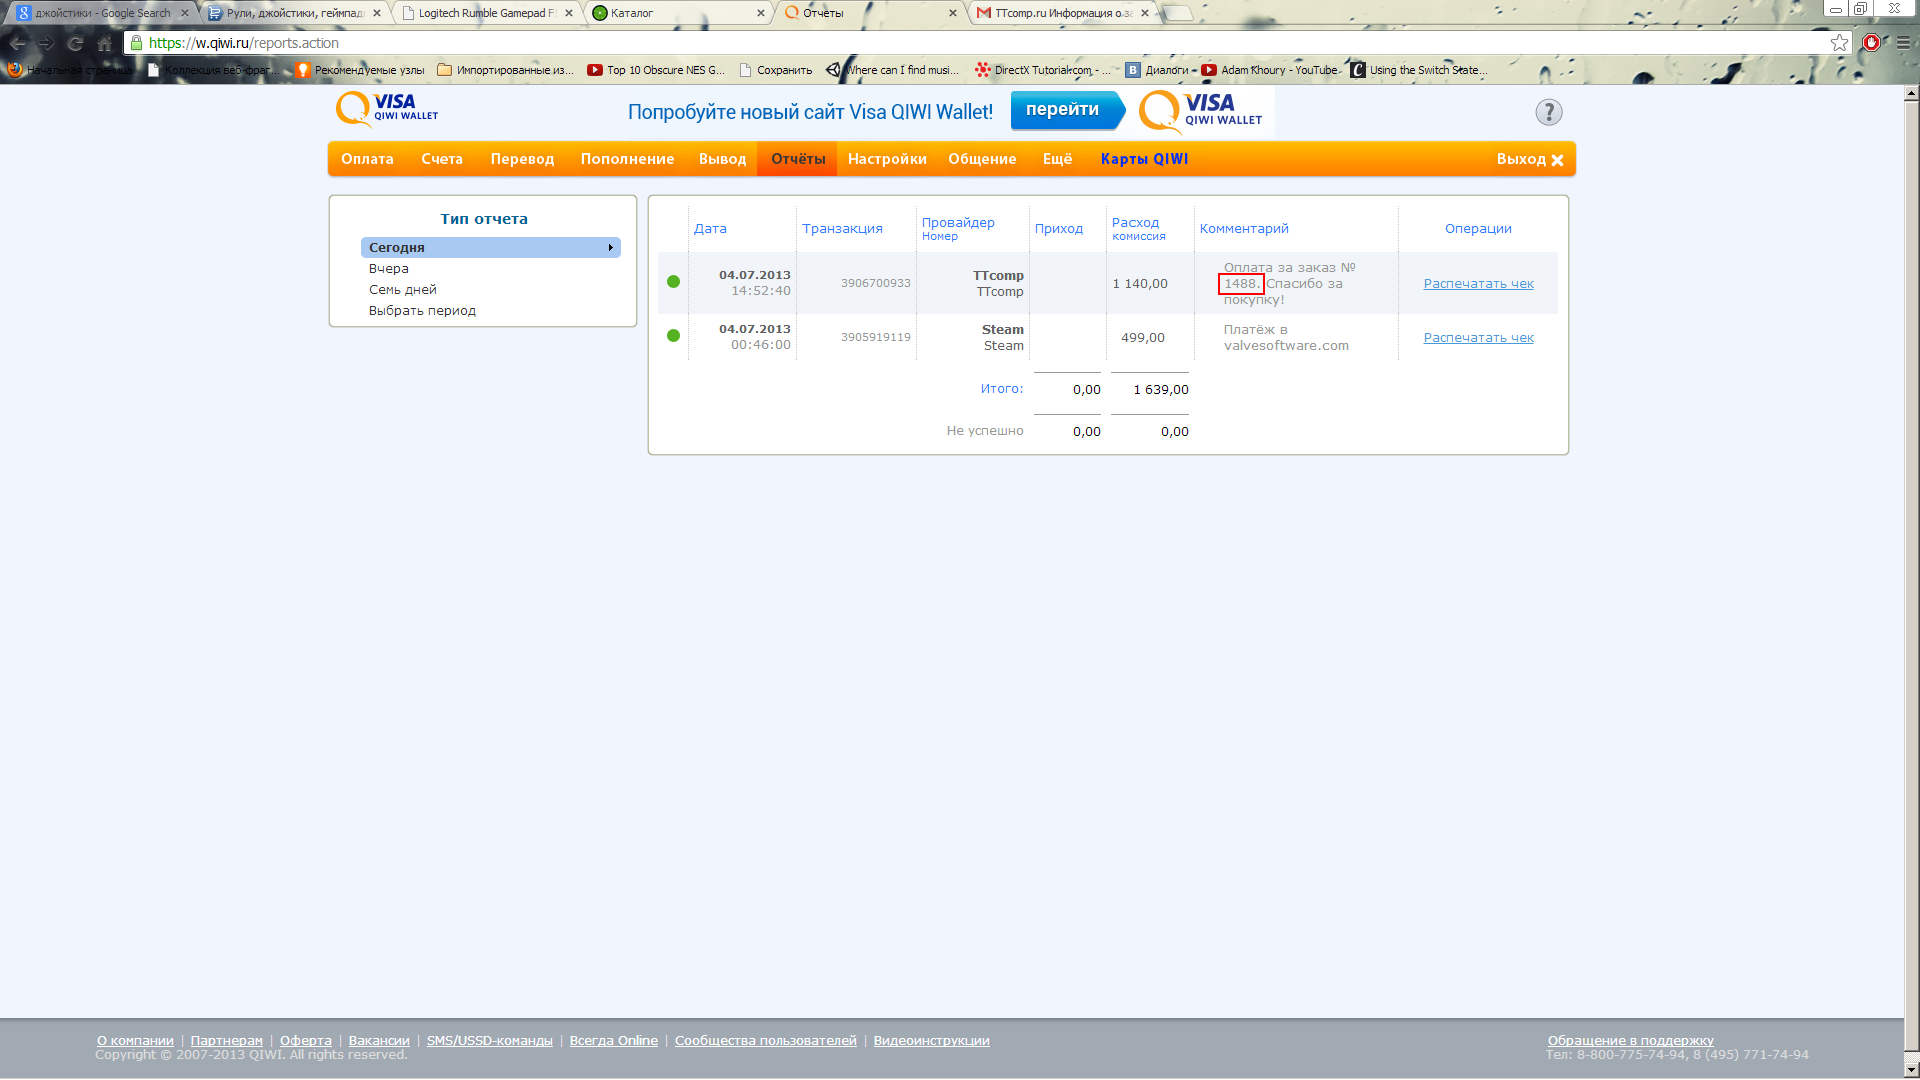This screenshot has width=1920, height=1080.
Task: Bookmark page with the star icon
Action: pyautogui.click(x=1839, y=43)
